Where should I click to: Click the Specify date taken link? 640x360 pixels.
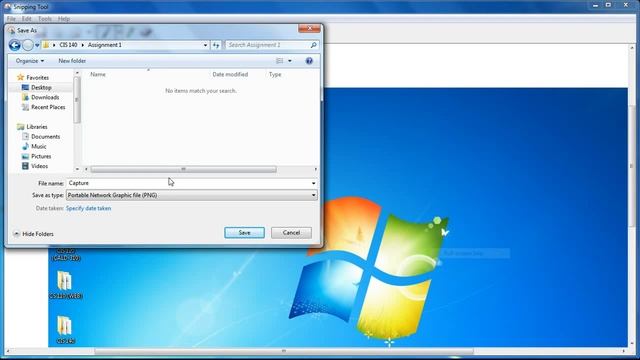coord(88,208)
